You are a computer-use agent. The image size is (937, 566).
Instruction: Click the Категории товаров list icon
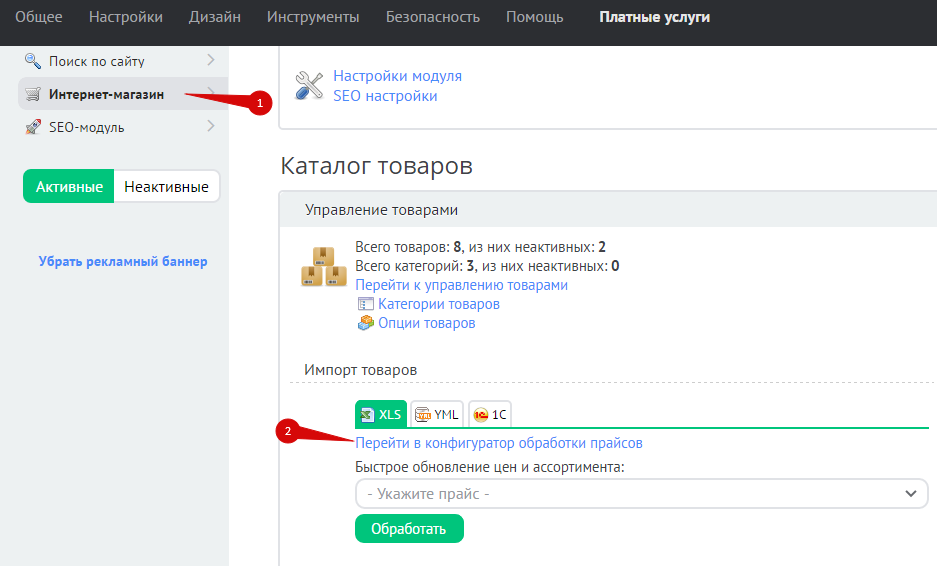pyautogui.click(x=365, y=304)
